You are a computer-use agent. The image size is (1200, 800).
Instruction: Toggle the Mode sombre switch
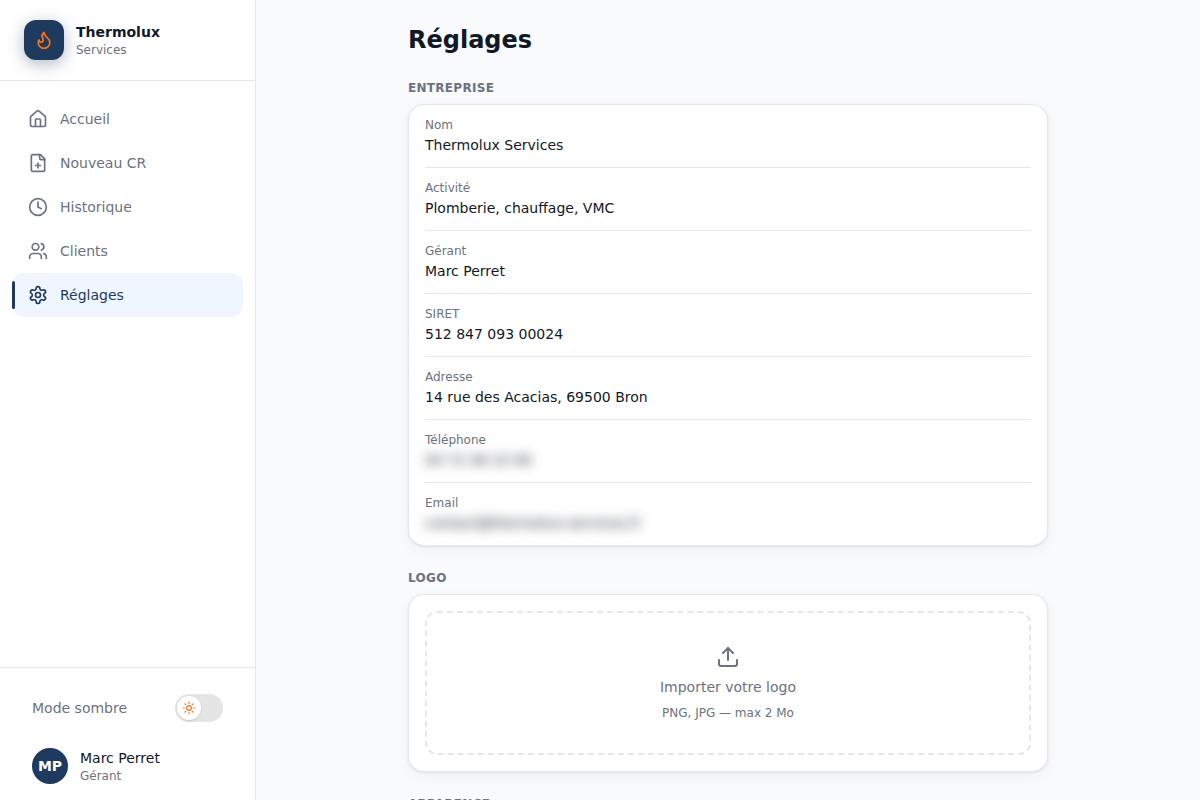[199, 708]
